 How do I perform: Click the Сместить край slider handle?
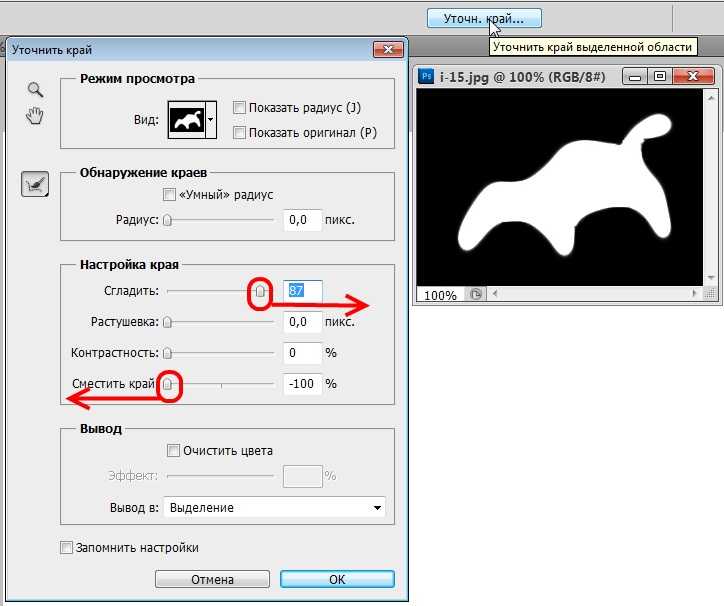pos(168,384)
